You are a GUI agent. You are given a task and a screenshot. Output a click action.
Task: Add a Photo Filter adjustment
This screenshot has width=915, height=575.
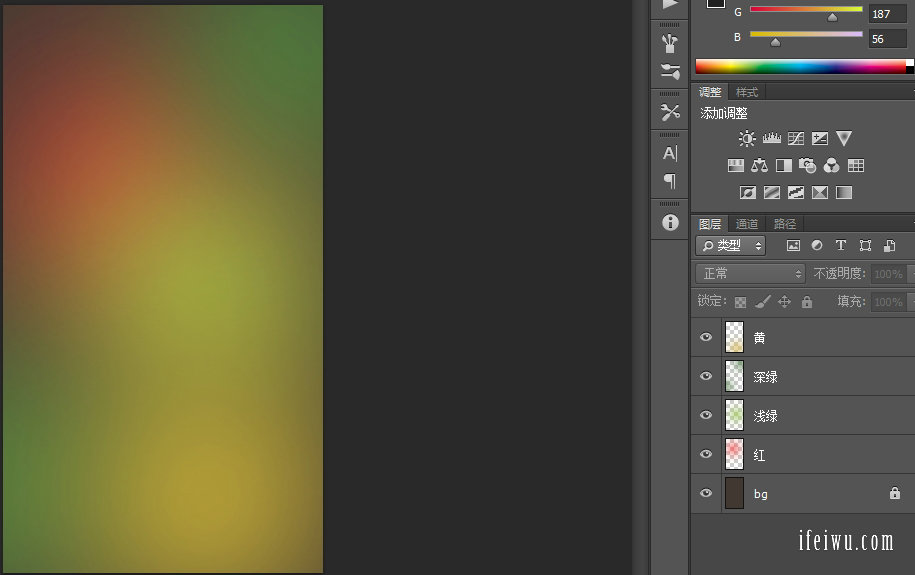pos(808,166)
